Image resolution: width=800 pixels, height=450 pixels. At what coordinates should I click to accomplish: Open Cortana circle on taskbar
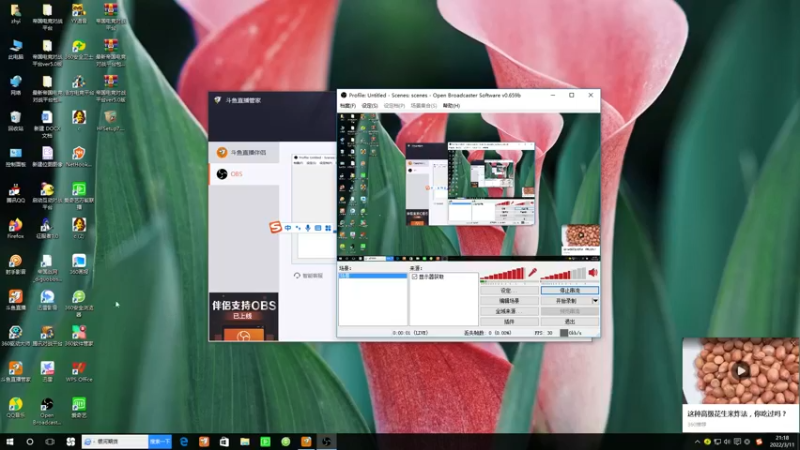[30, 442]
